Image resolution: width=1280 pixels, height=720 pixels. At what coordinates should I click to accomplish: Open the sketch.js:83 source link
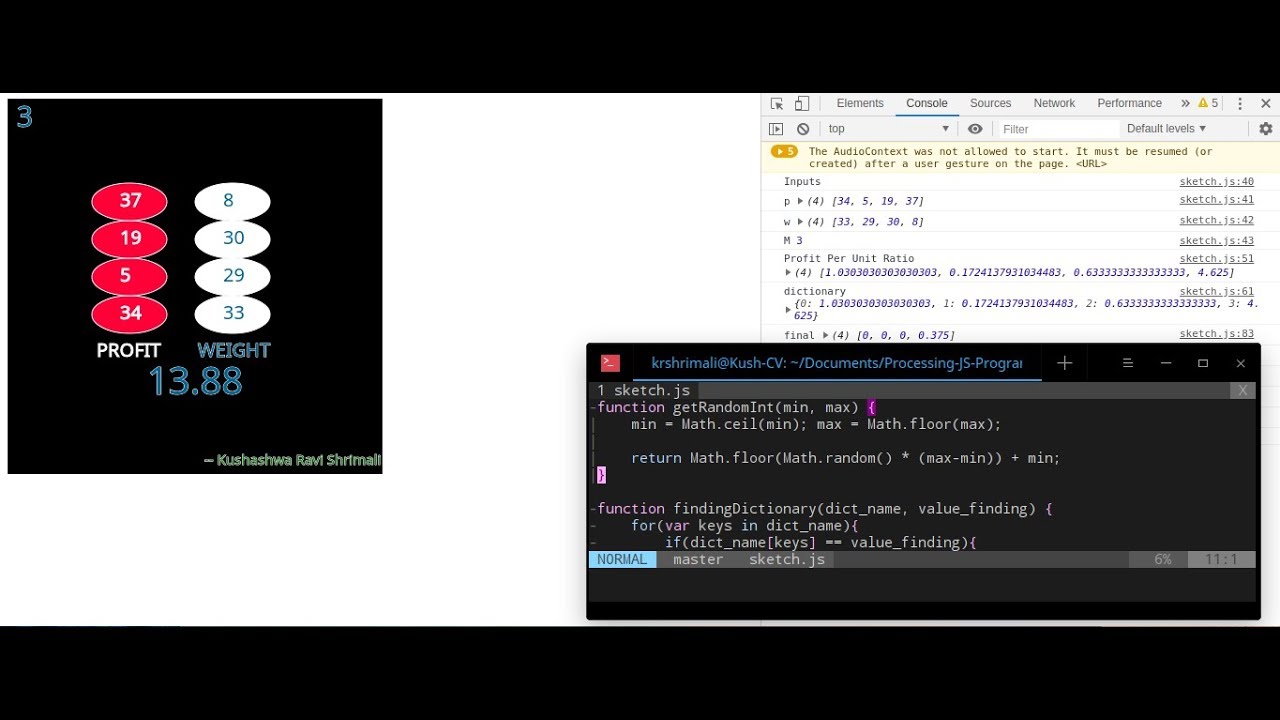tap(1216, 334)
